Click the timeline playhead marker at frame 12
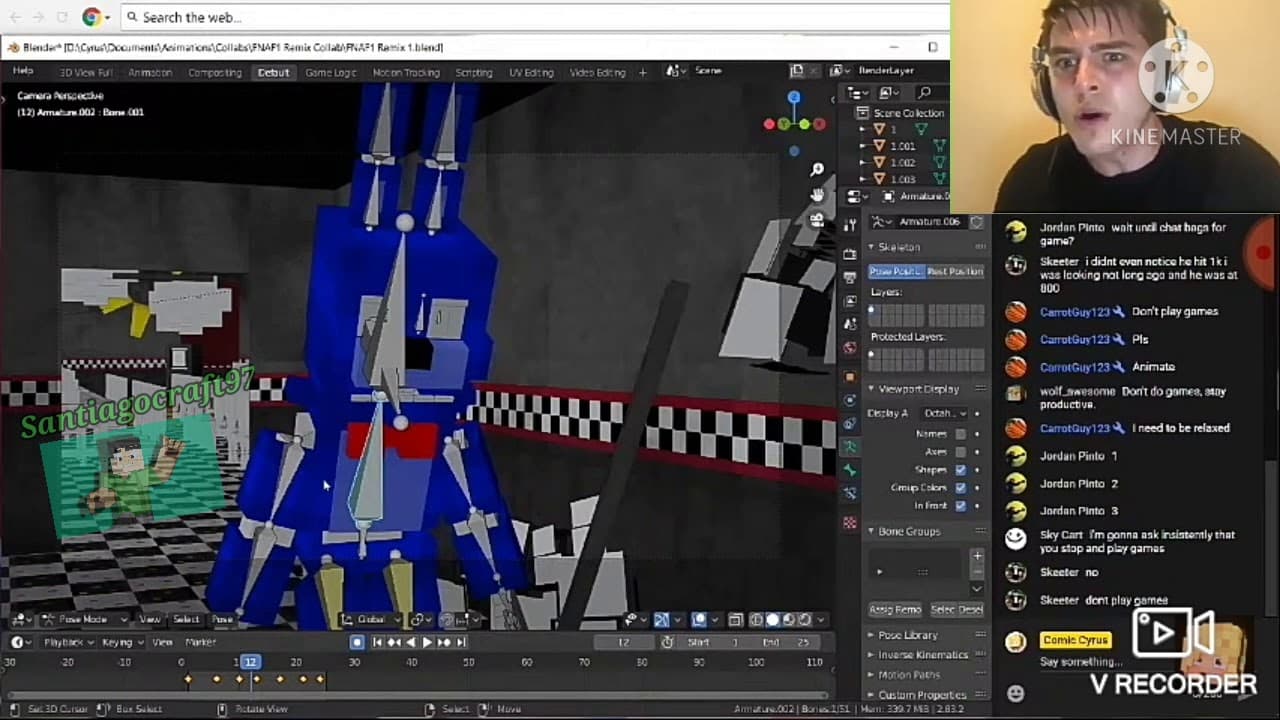The height and width of the screenshot is (720, 1280). click(x=250, y=662)
